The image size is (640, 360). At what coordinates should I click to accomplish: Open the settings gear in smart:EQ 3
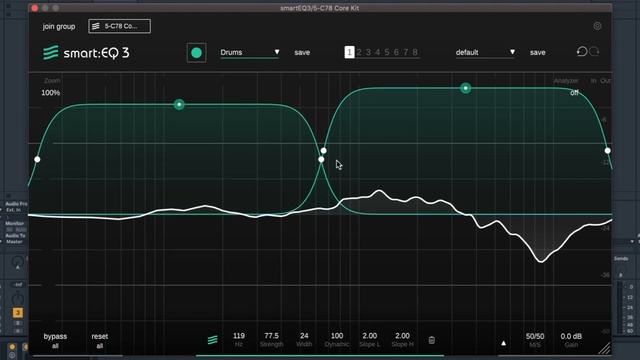597,26
